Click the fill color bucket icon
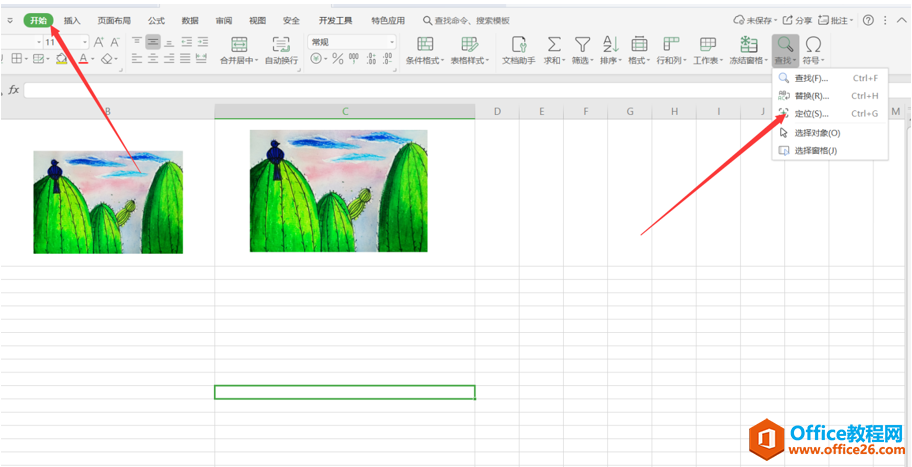The height and width of the screenshot is (467, 912). 61,59
